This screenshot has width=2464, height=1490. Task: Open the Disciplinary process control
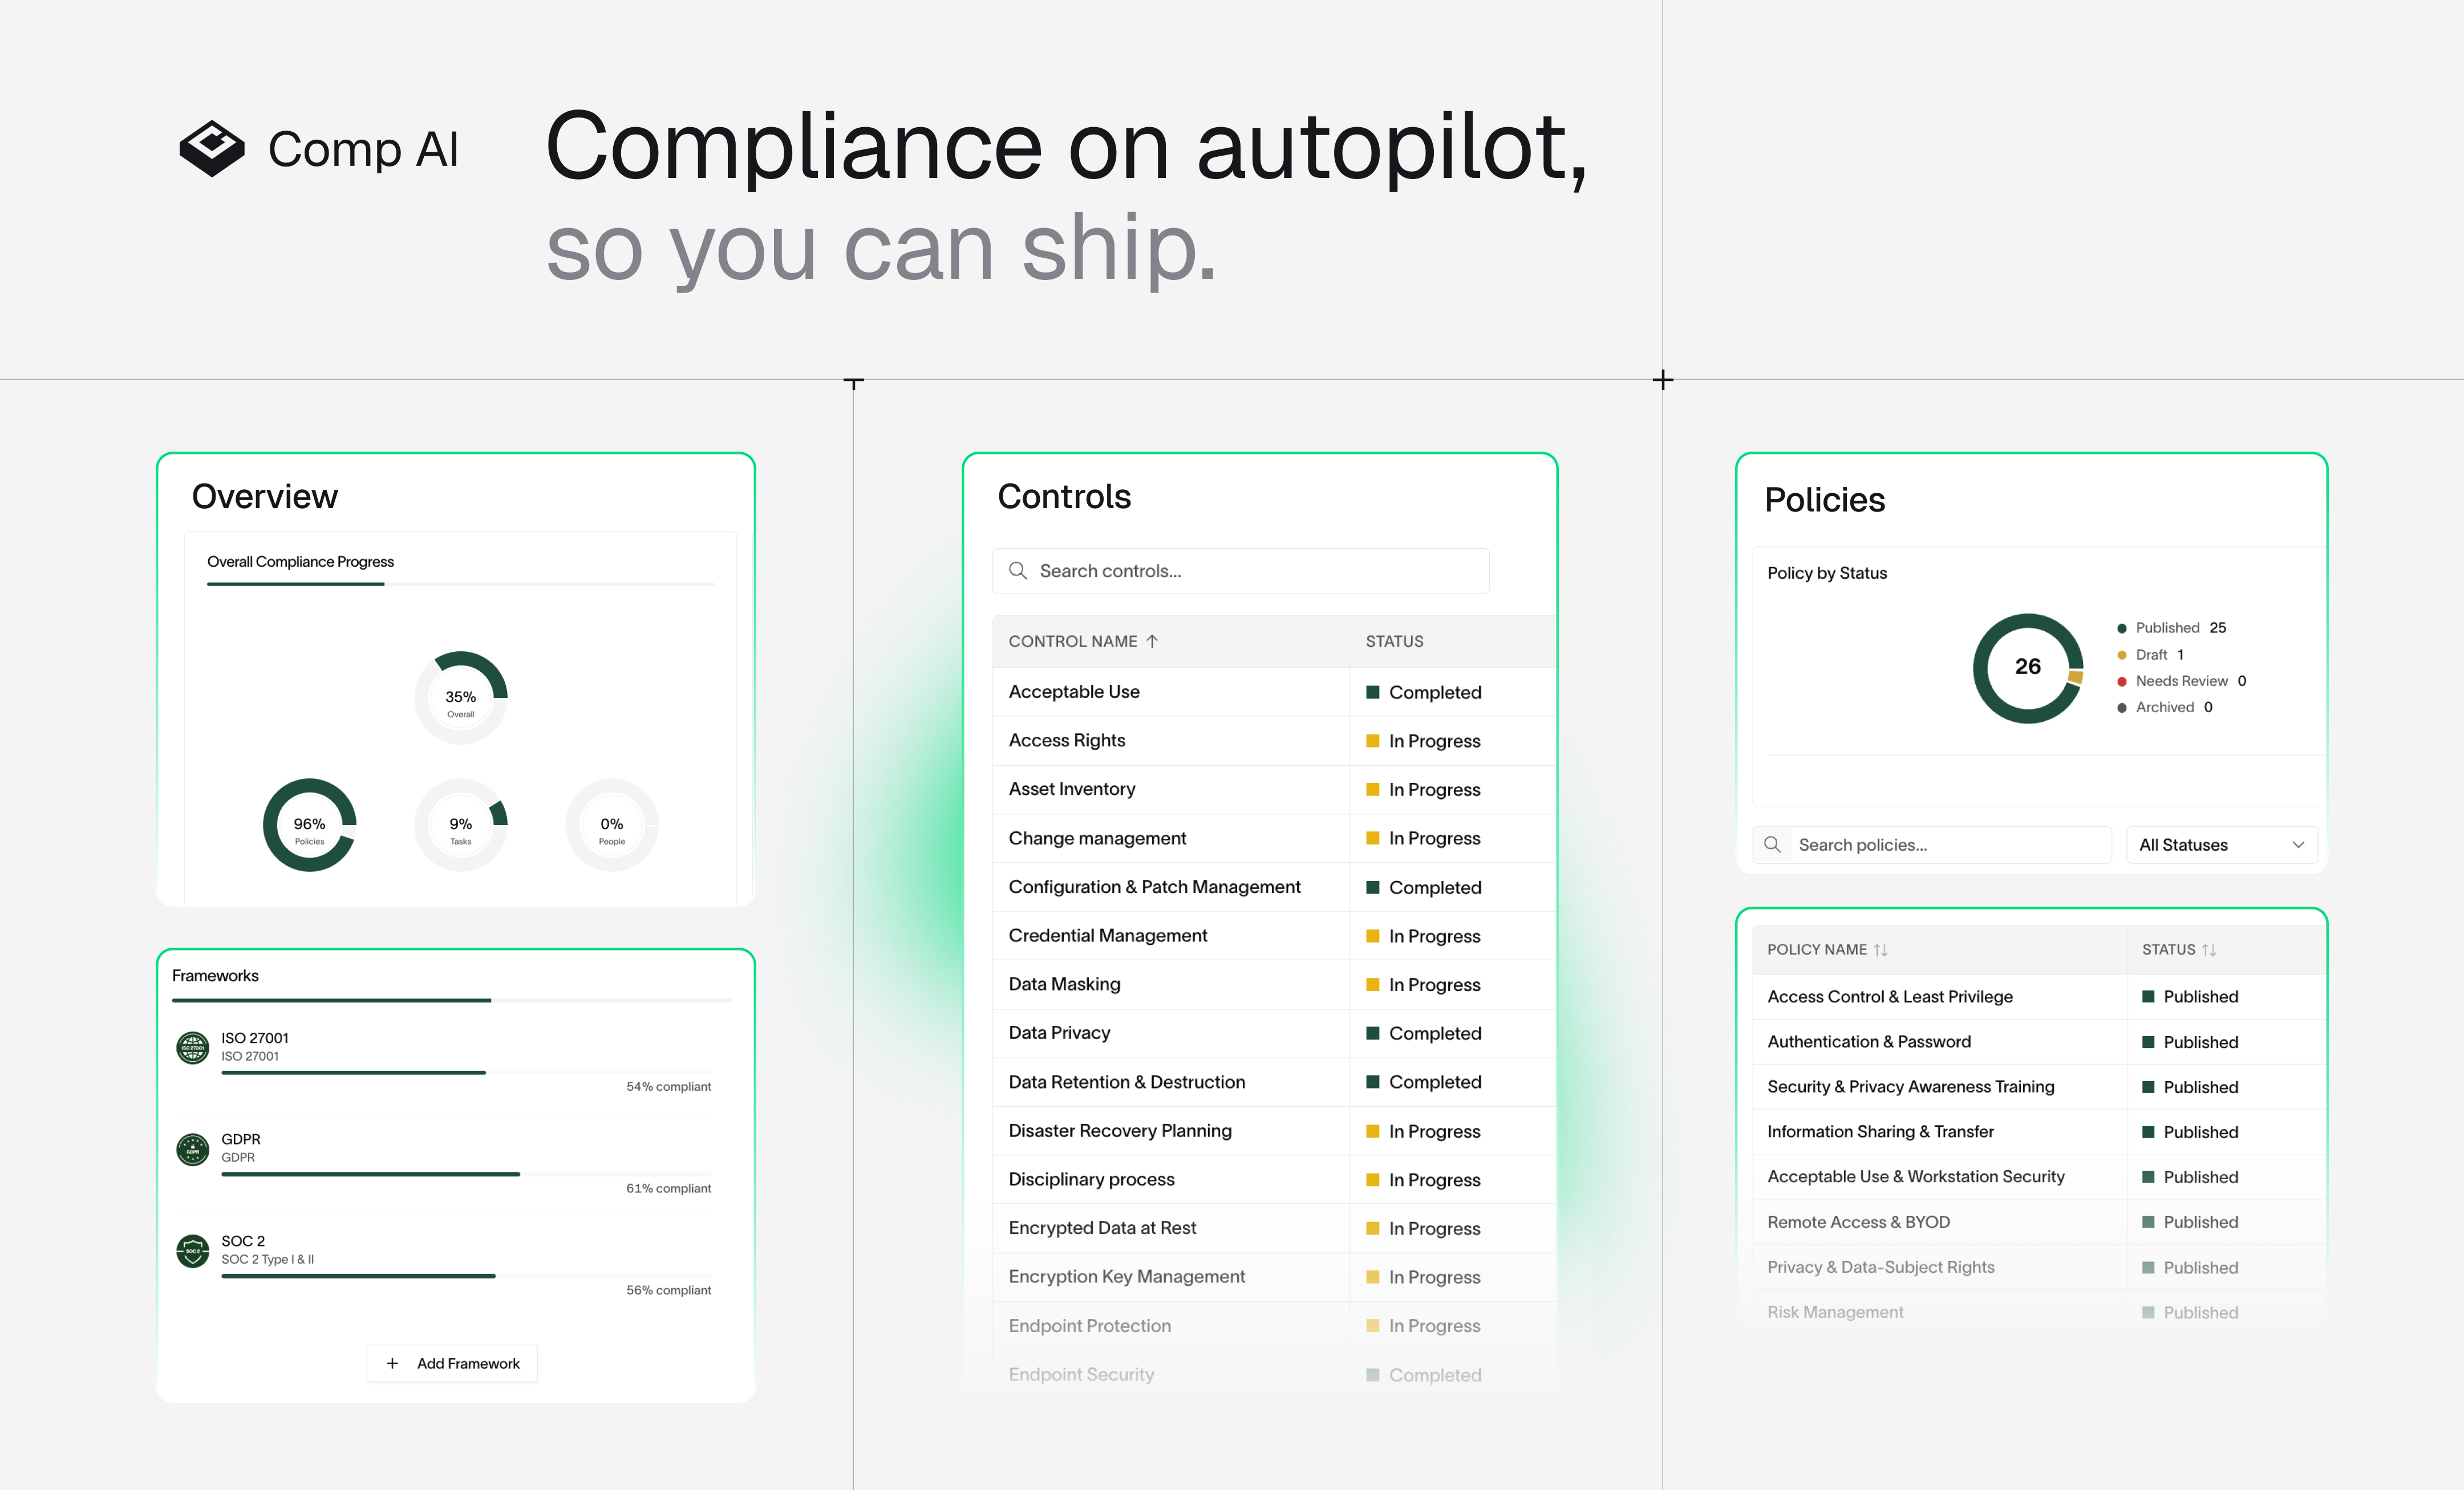point(1092,1179)
